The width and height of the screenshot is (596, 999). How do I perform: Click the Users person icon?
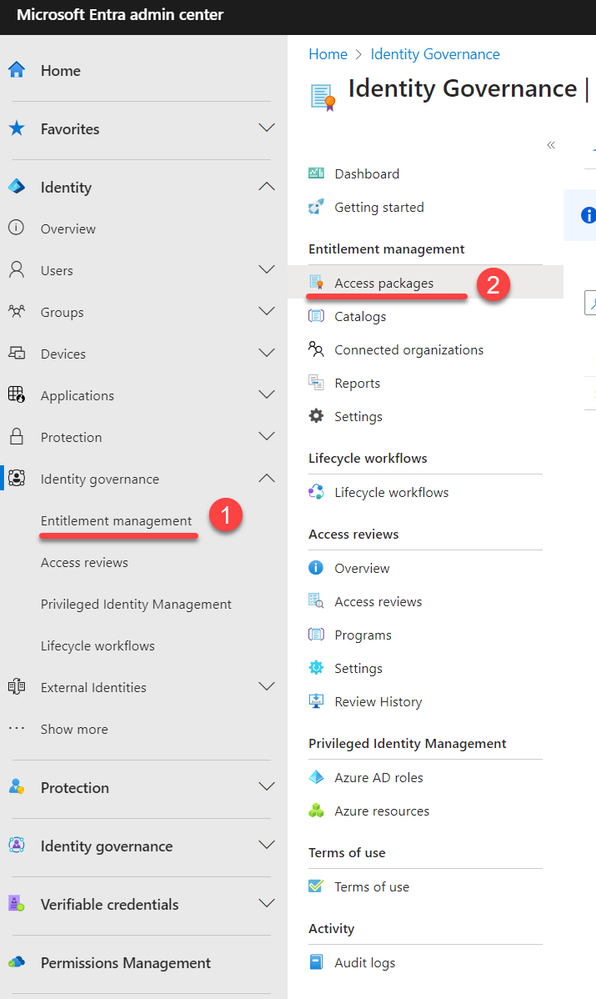[17, 270]
